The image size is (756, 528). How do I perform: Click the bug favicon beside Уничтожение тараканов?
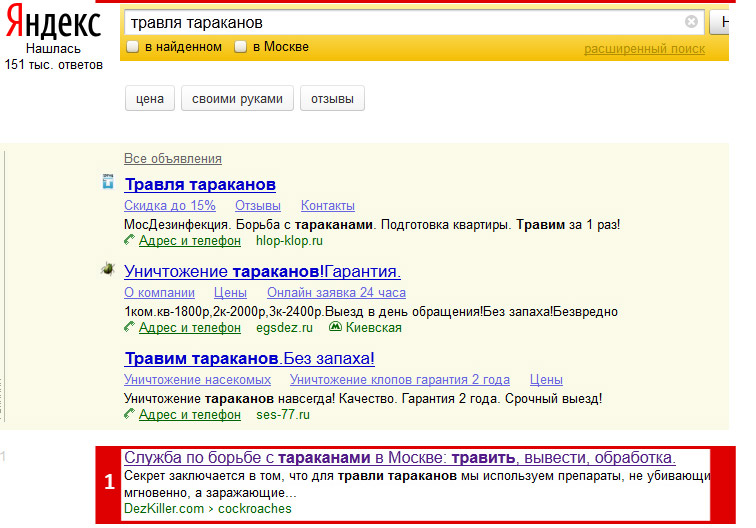click(x=108, y=269)
